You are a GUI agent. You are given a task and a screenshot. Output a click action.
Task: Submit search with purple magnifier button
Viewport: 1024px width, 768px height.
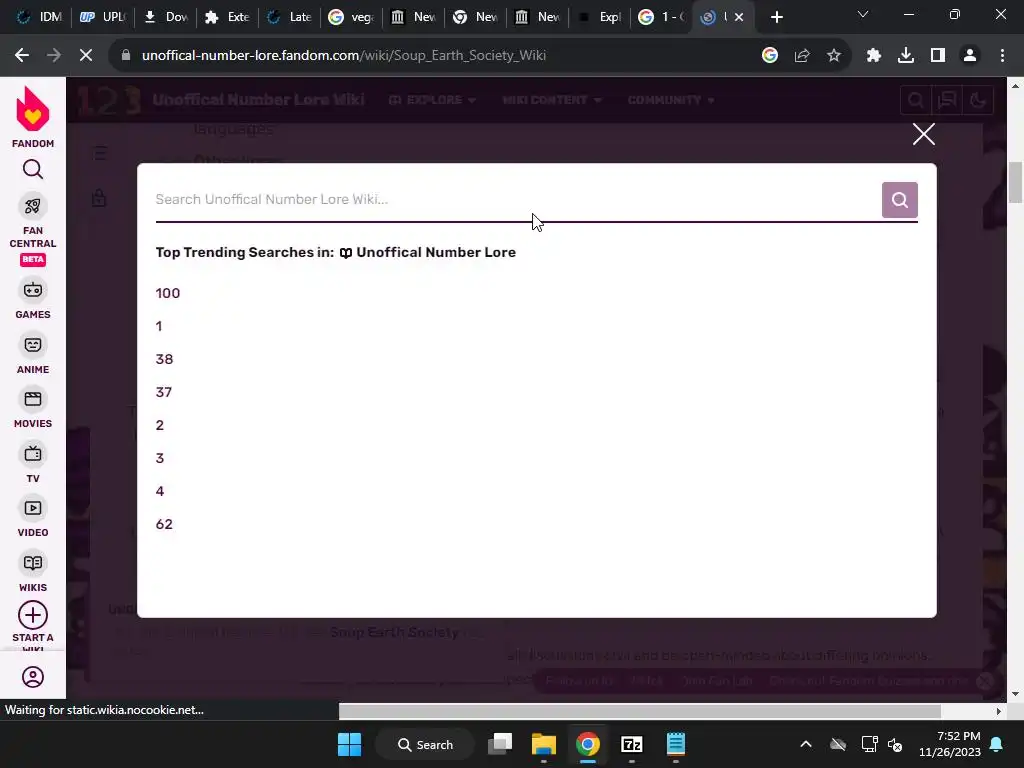[899, 200]
